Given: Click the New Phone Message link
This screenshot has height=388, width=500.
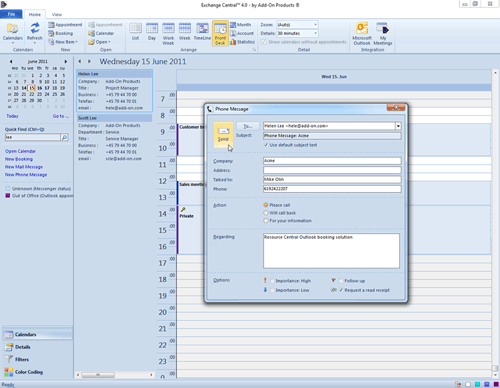Looking at the screenshot, I should pos(26,175).
